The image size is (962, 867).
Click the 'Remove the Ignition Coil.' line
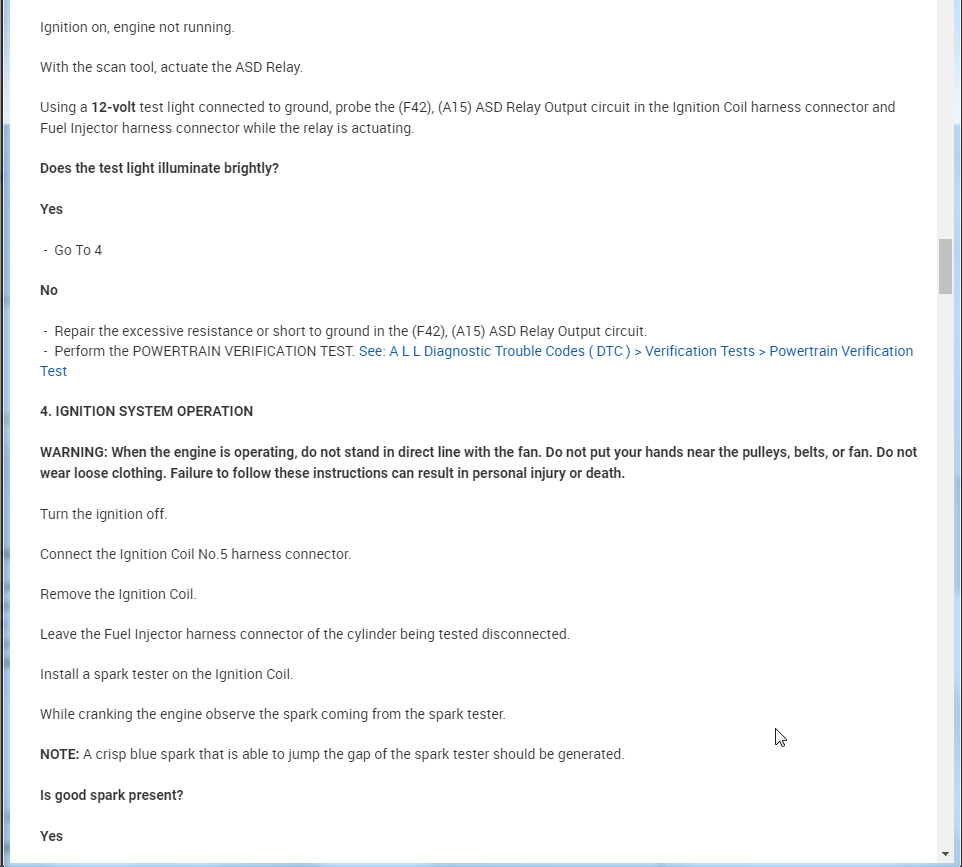(118, 594)
